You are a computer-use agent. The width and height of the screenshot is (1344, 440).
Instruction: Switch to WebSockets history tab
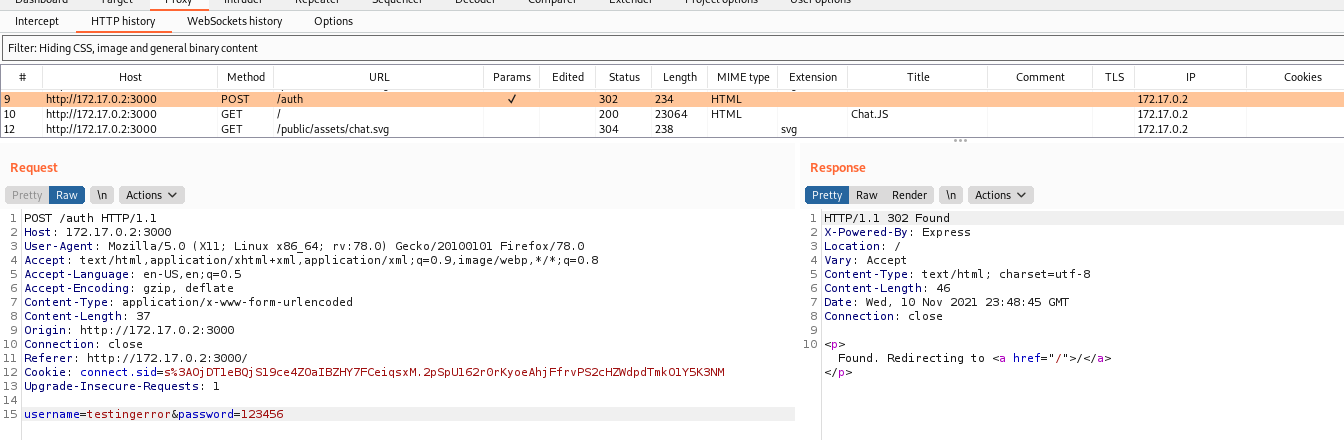(x=234, y=21)
